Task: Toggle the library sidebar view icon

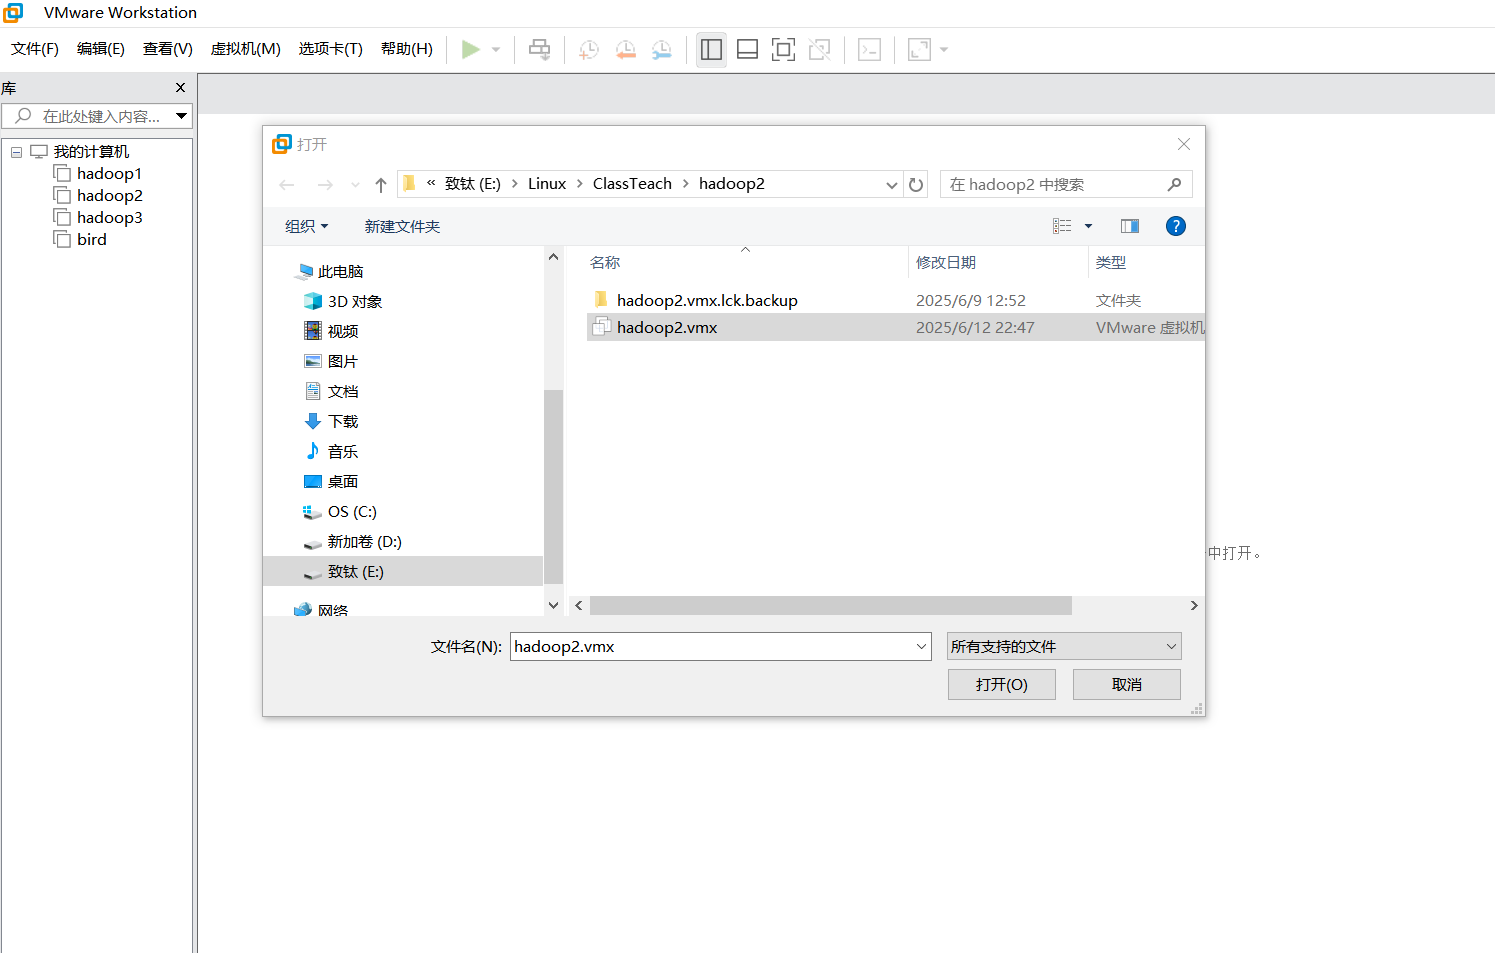Action: coord(711,49)
